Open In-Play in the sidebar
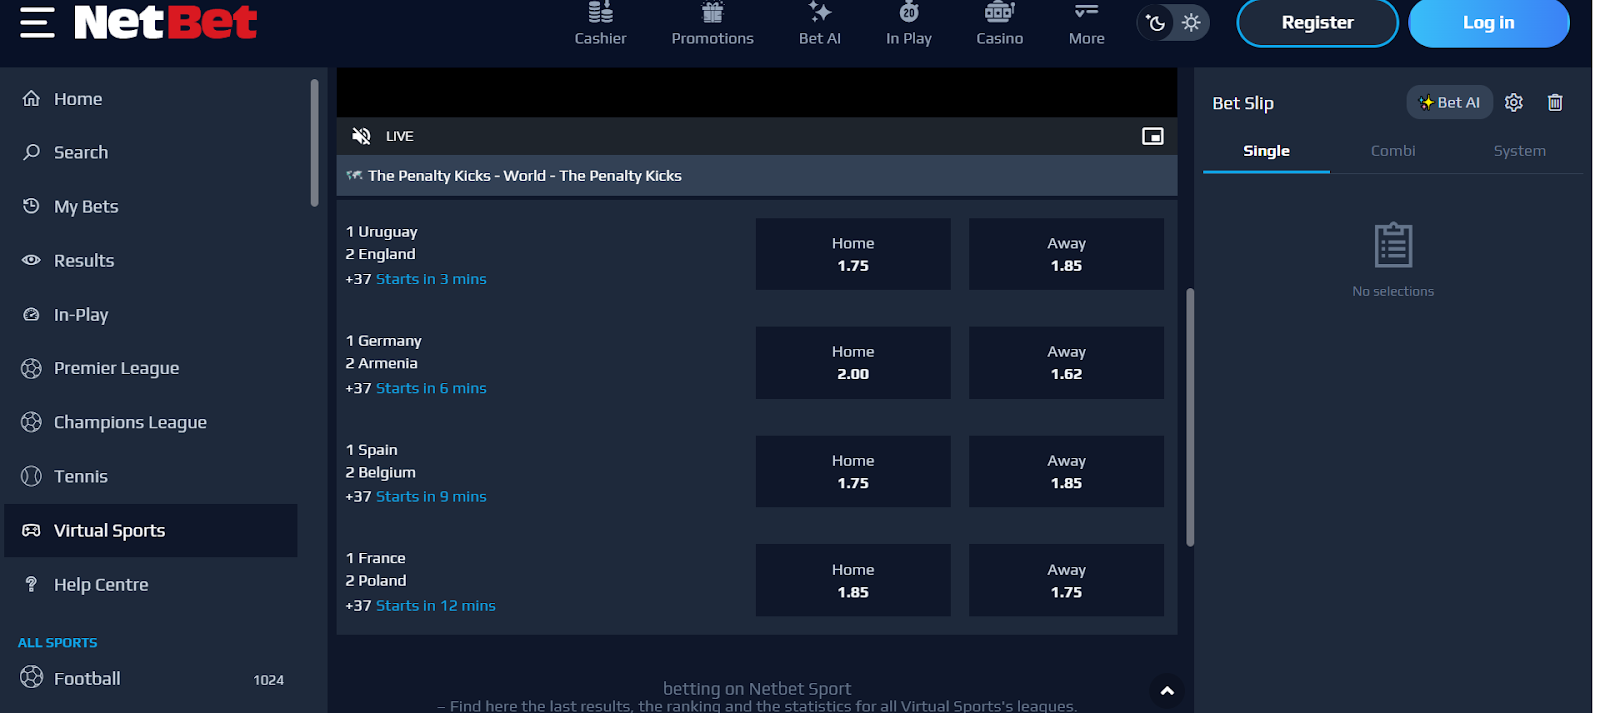This screenshot has width=1600, height=713. coord(151,314)
